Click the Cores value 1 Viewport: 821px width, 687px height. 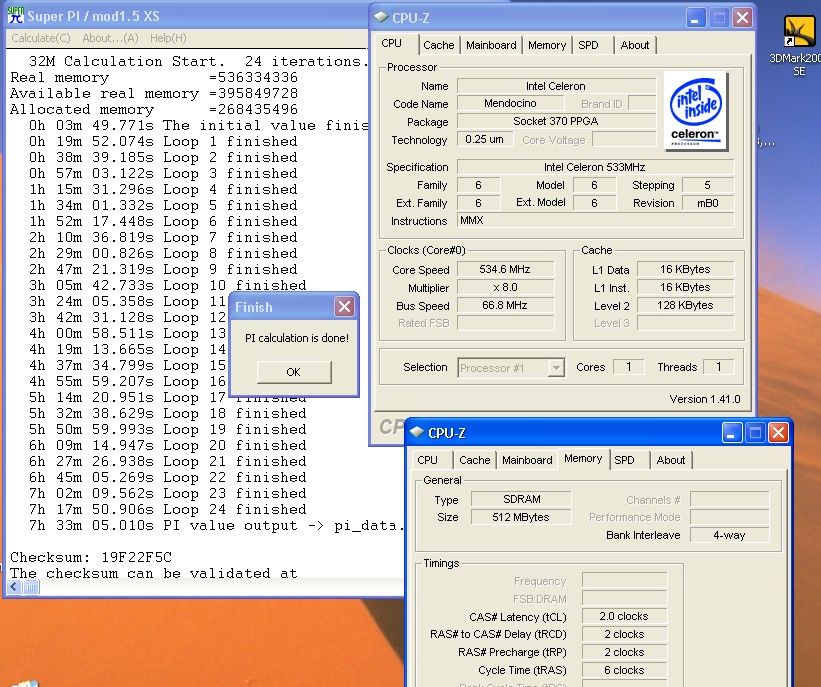point(629,367)
